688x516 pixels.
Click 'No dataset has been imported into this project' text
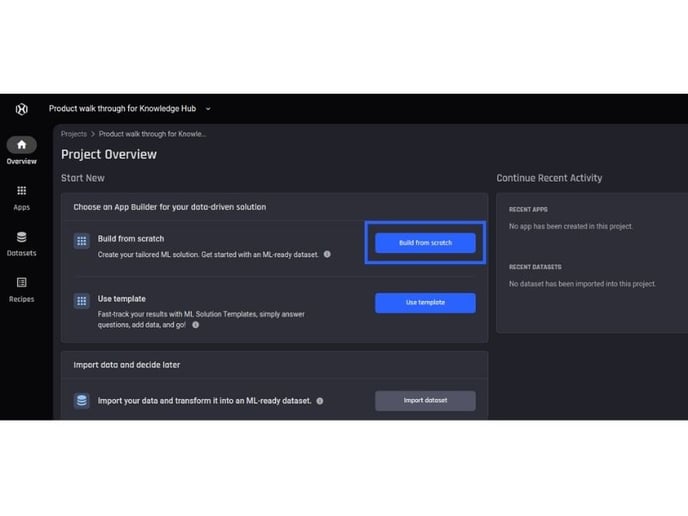[582, 284]
